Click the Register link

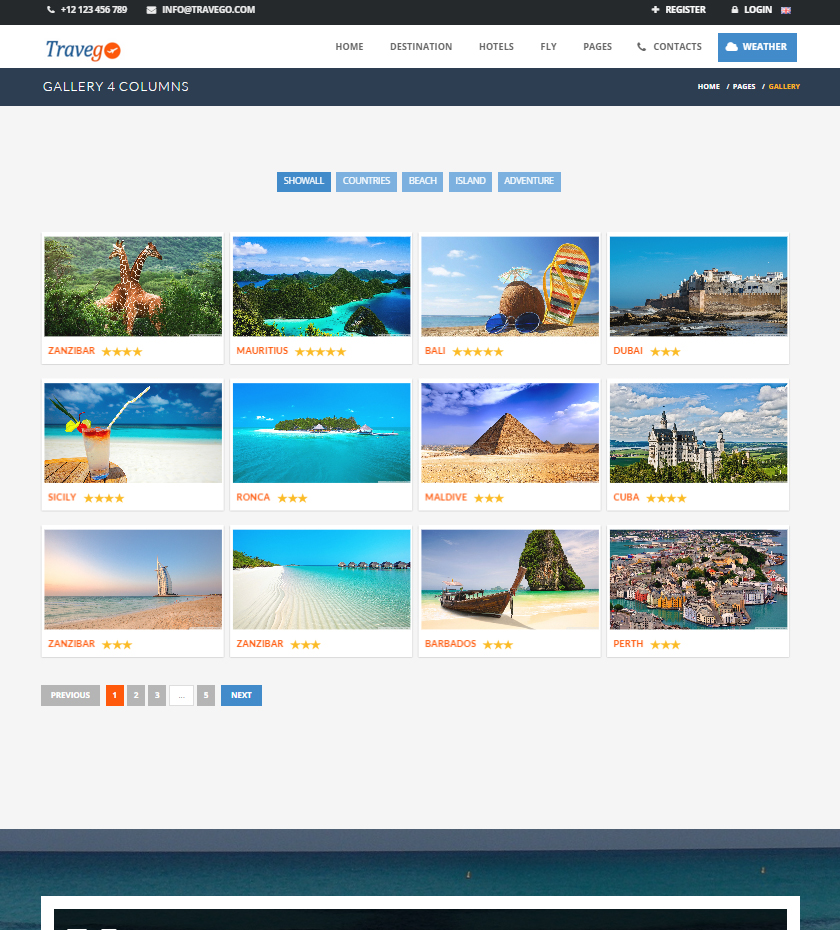[685, 10]
